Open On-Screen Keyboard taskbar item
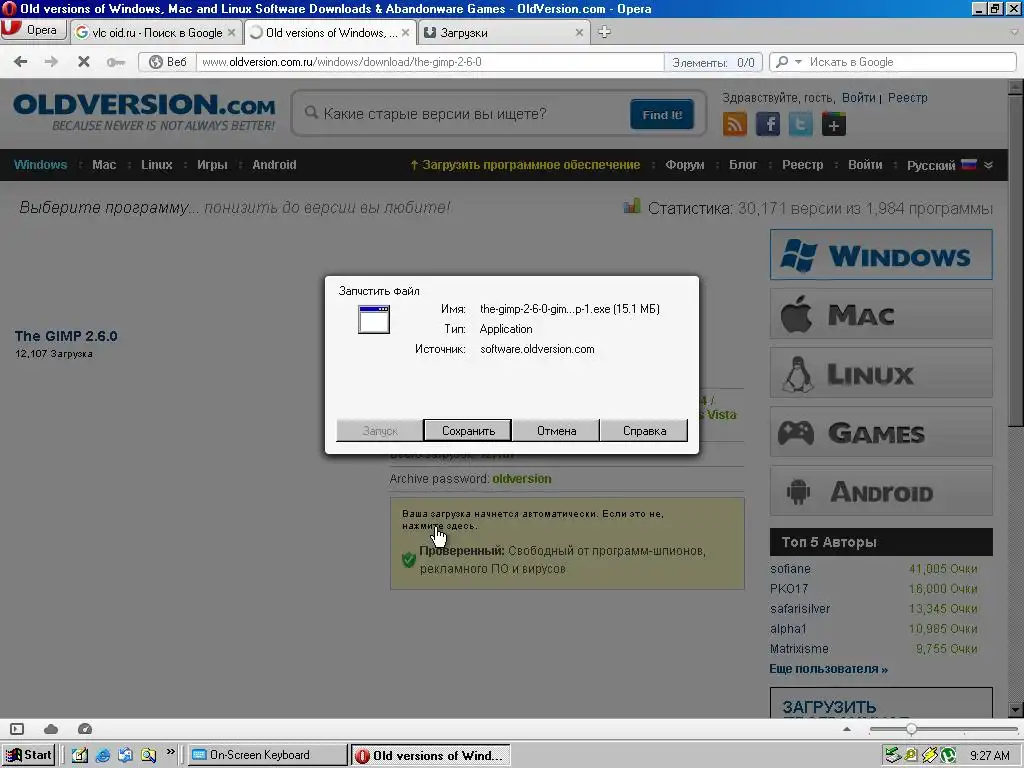The width and height of the screenshot is (1024, 768). 268,755
